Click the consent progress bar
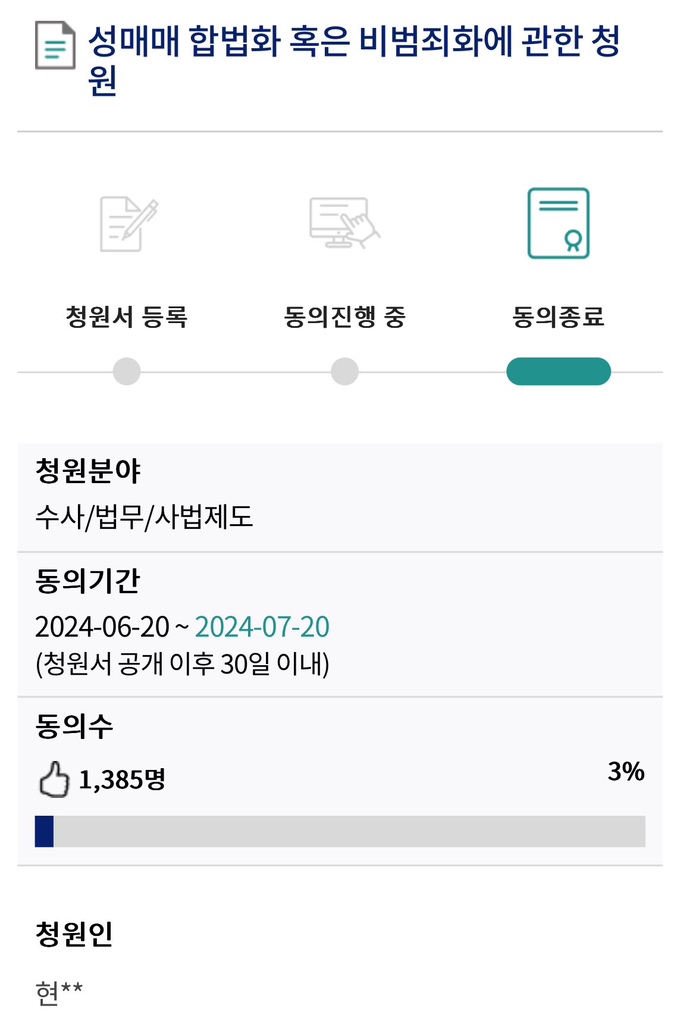 click(x=340, y=831)
